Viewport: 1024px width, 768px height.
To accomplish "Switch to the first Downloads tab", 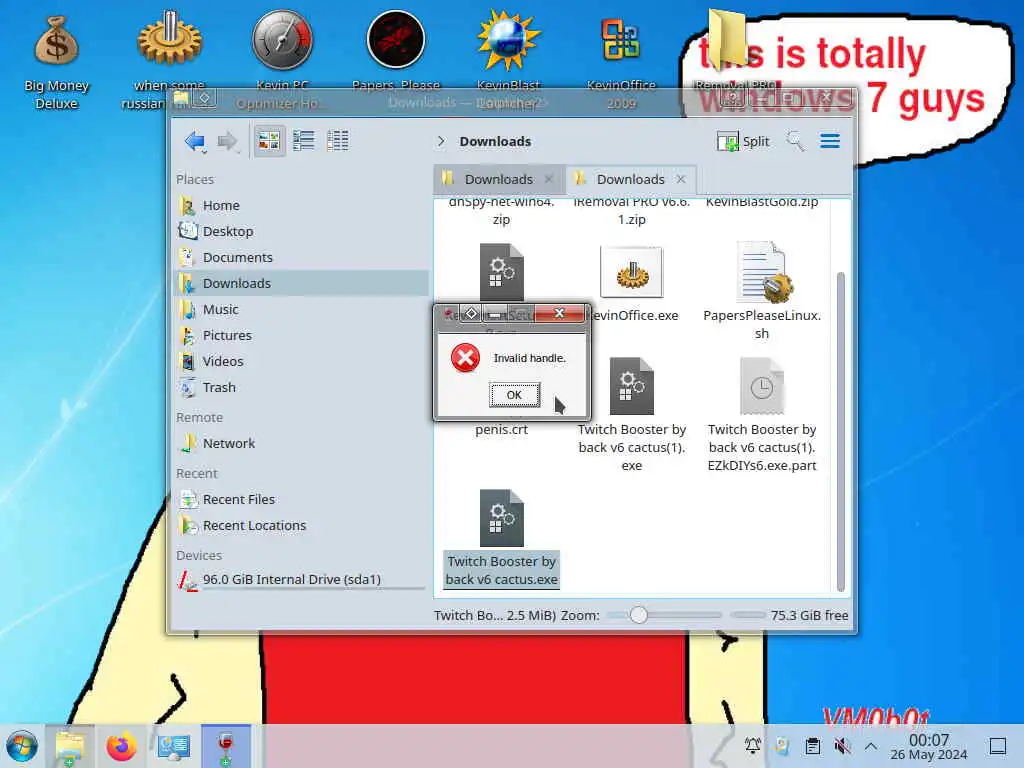I will click(x=499, y=179).
